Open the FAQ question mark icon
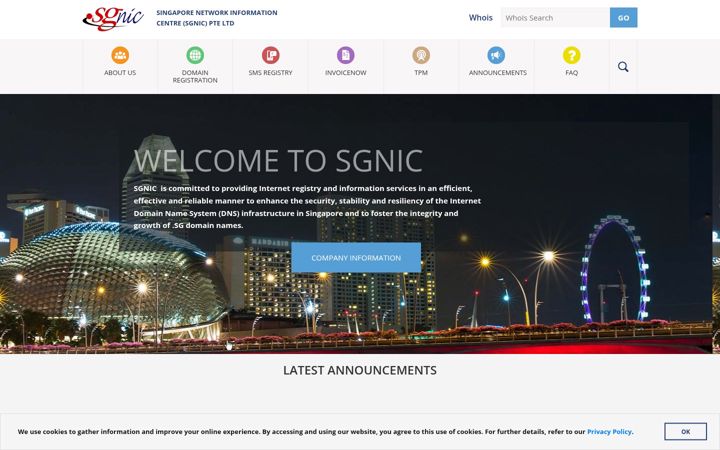 (x=572, y=55)
